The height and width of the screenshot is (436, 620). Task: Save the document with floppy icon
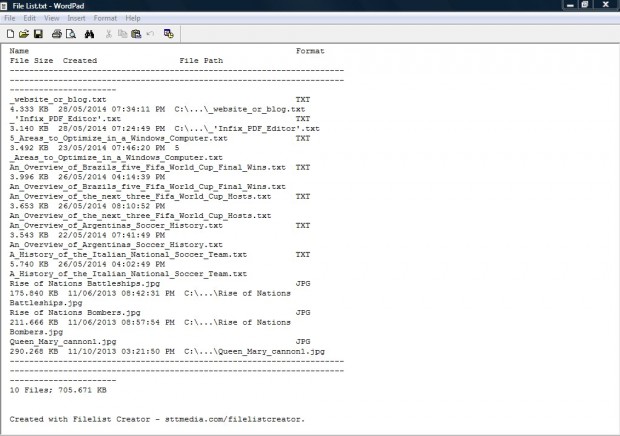pyautogui.click(x=38, y=33)
